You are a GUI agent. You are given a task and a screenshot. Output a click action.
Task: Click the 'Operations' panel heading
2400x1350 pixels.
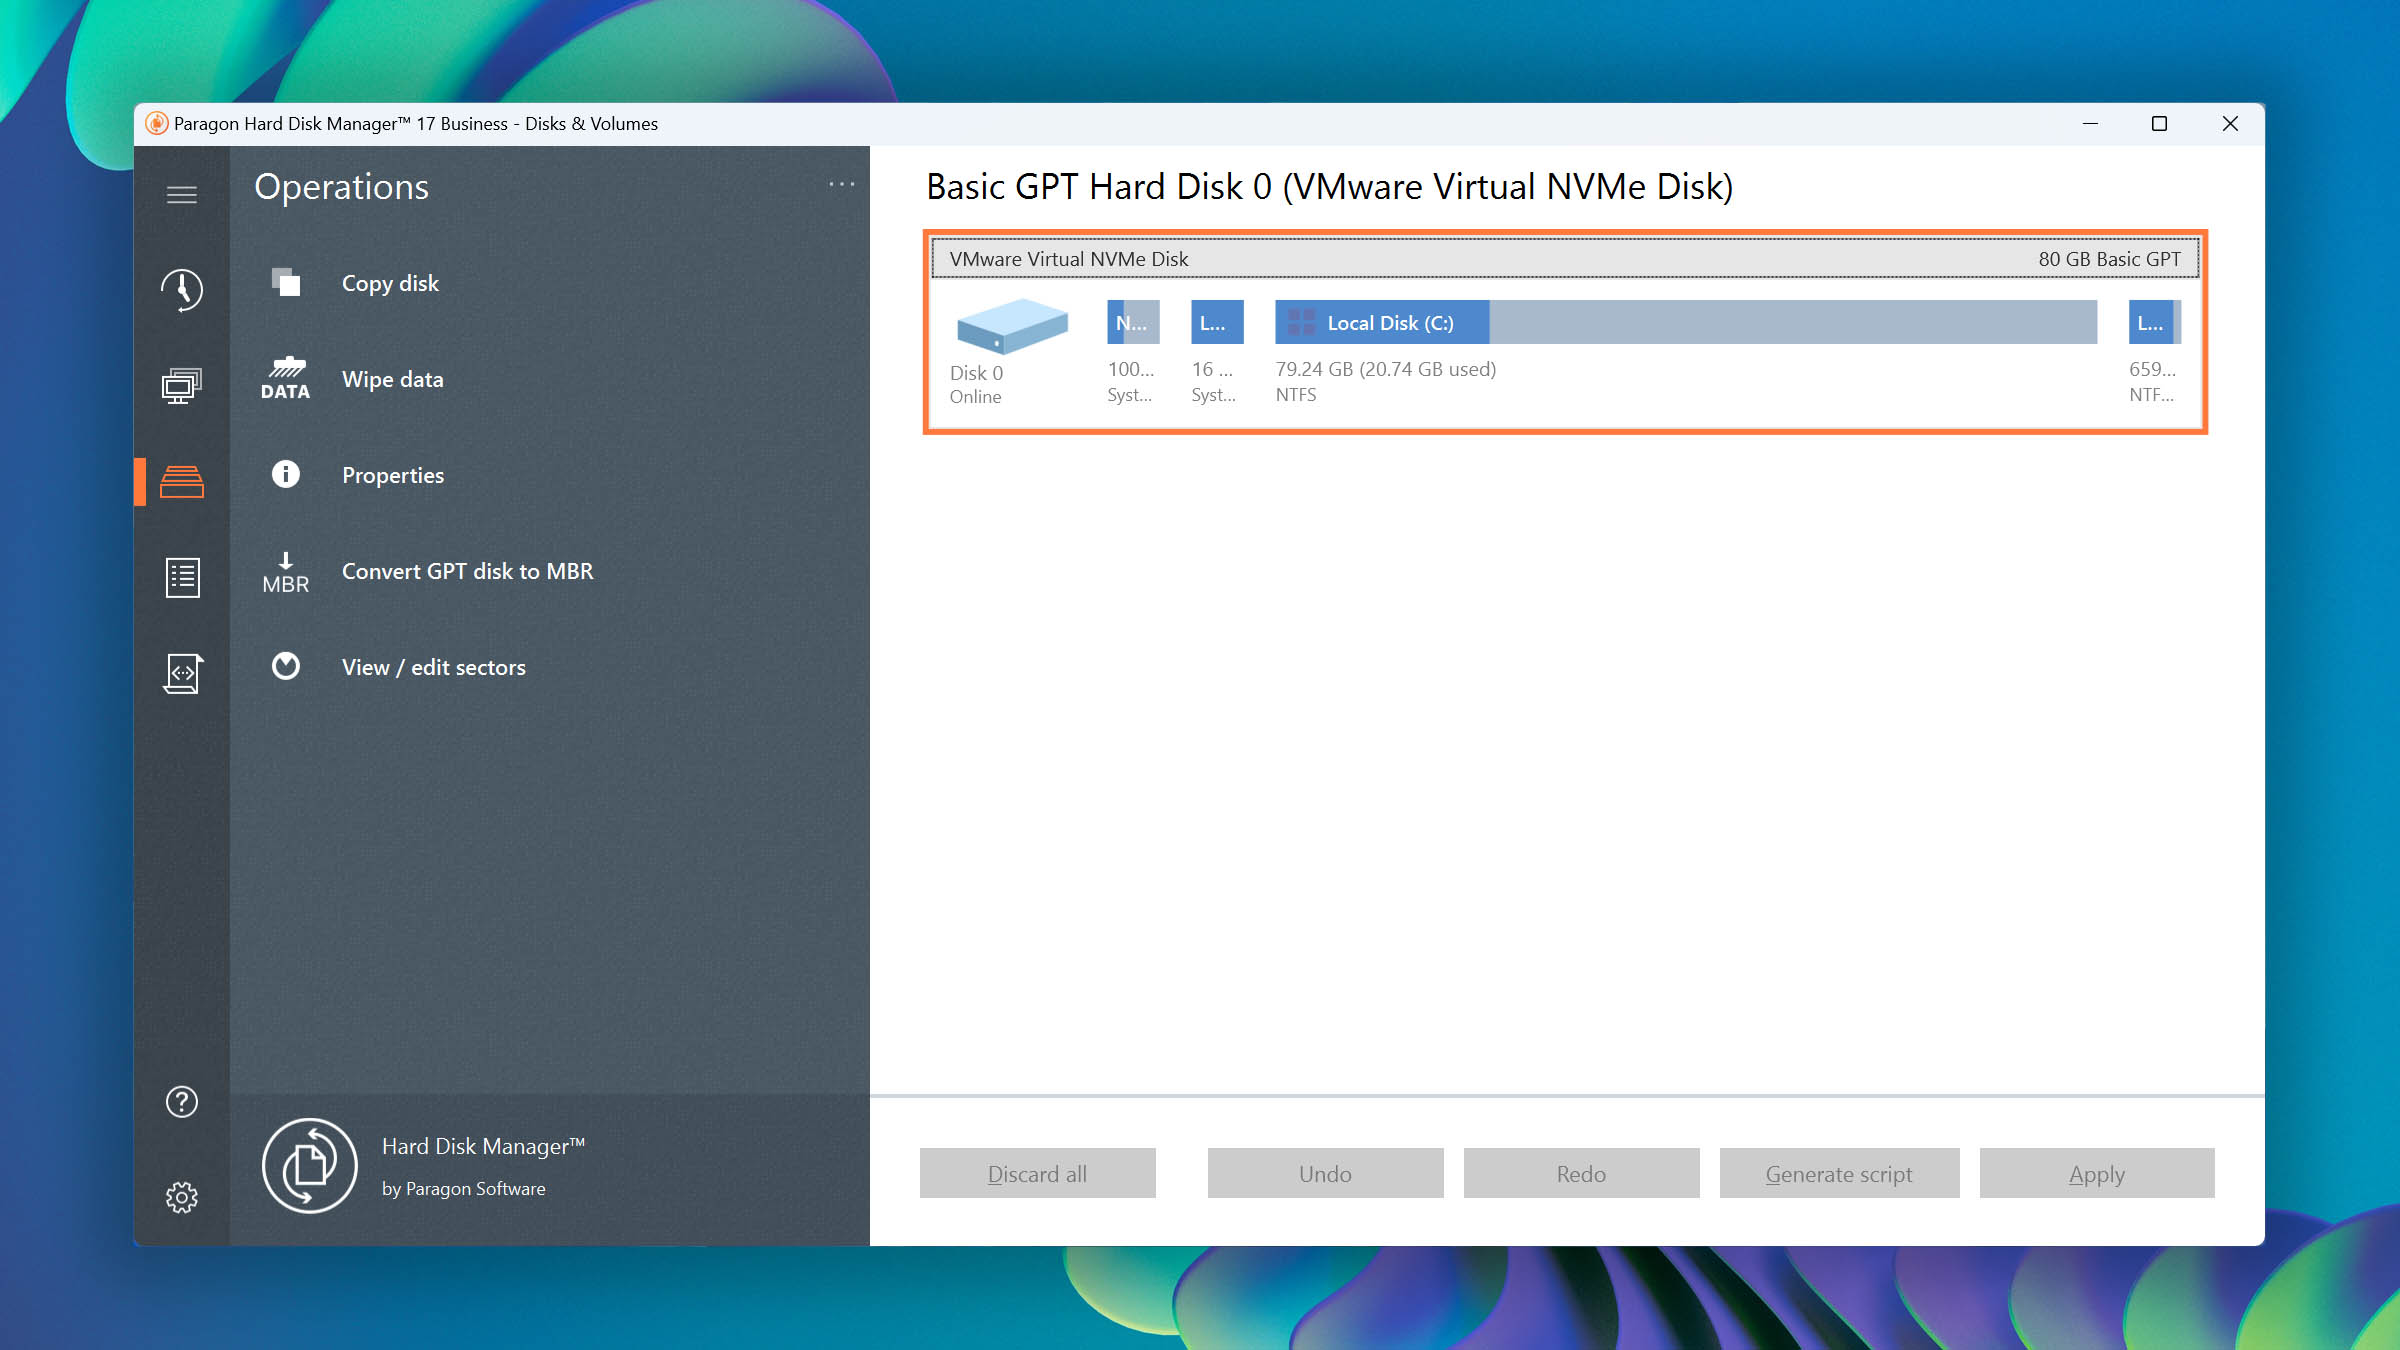[x=342, y=187]
